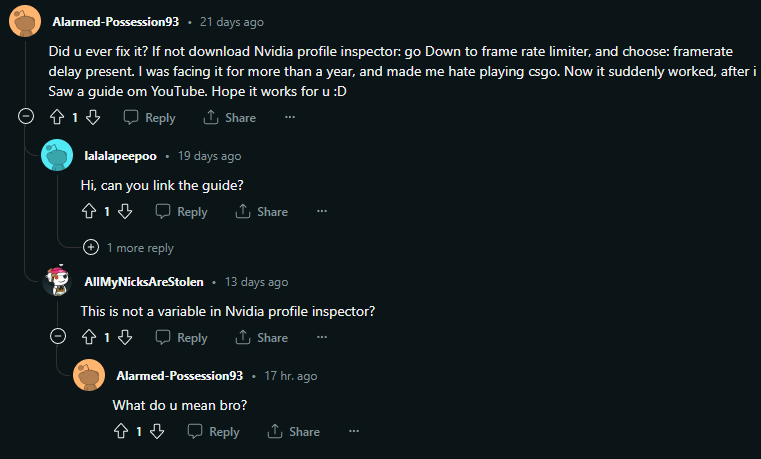Upvote the "What do u mean bro?" reply
Image resolution: width=761 pixels, height=459 pixels.
point(121,431)
